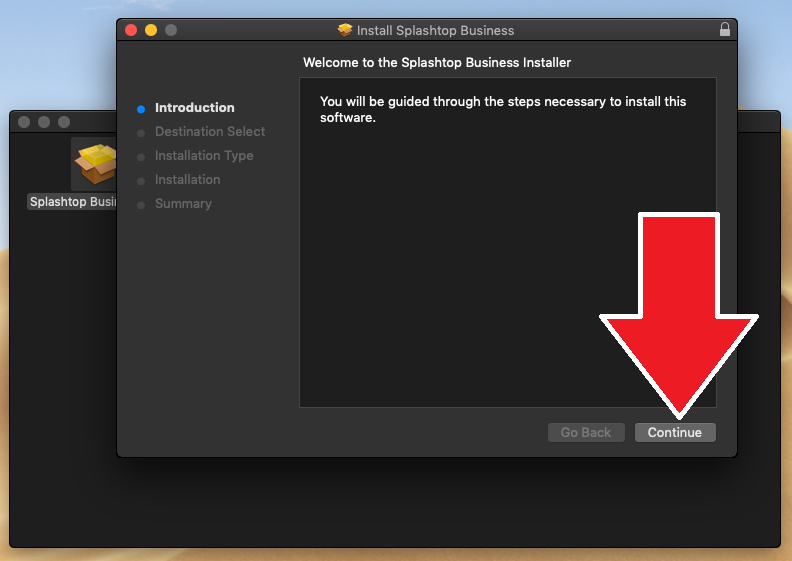Select the Splashtop Business package icon
The image size is (792, 561).
[95, 165]
